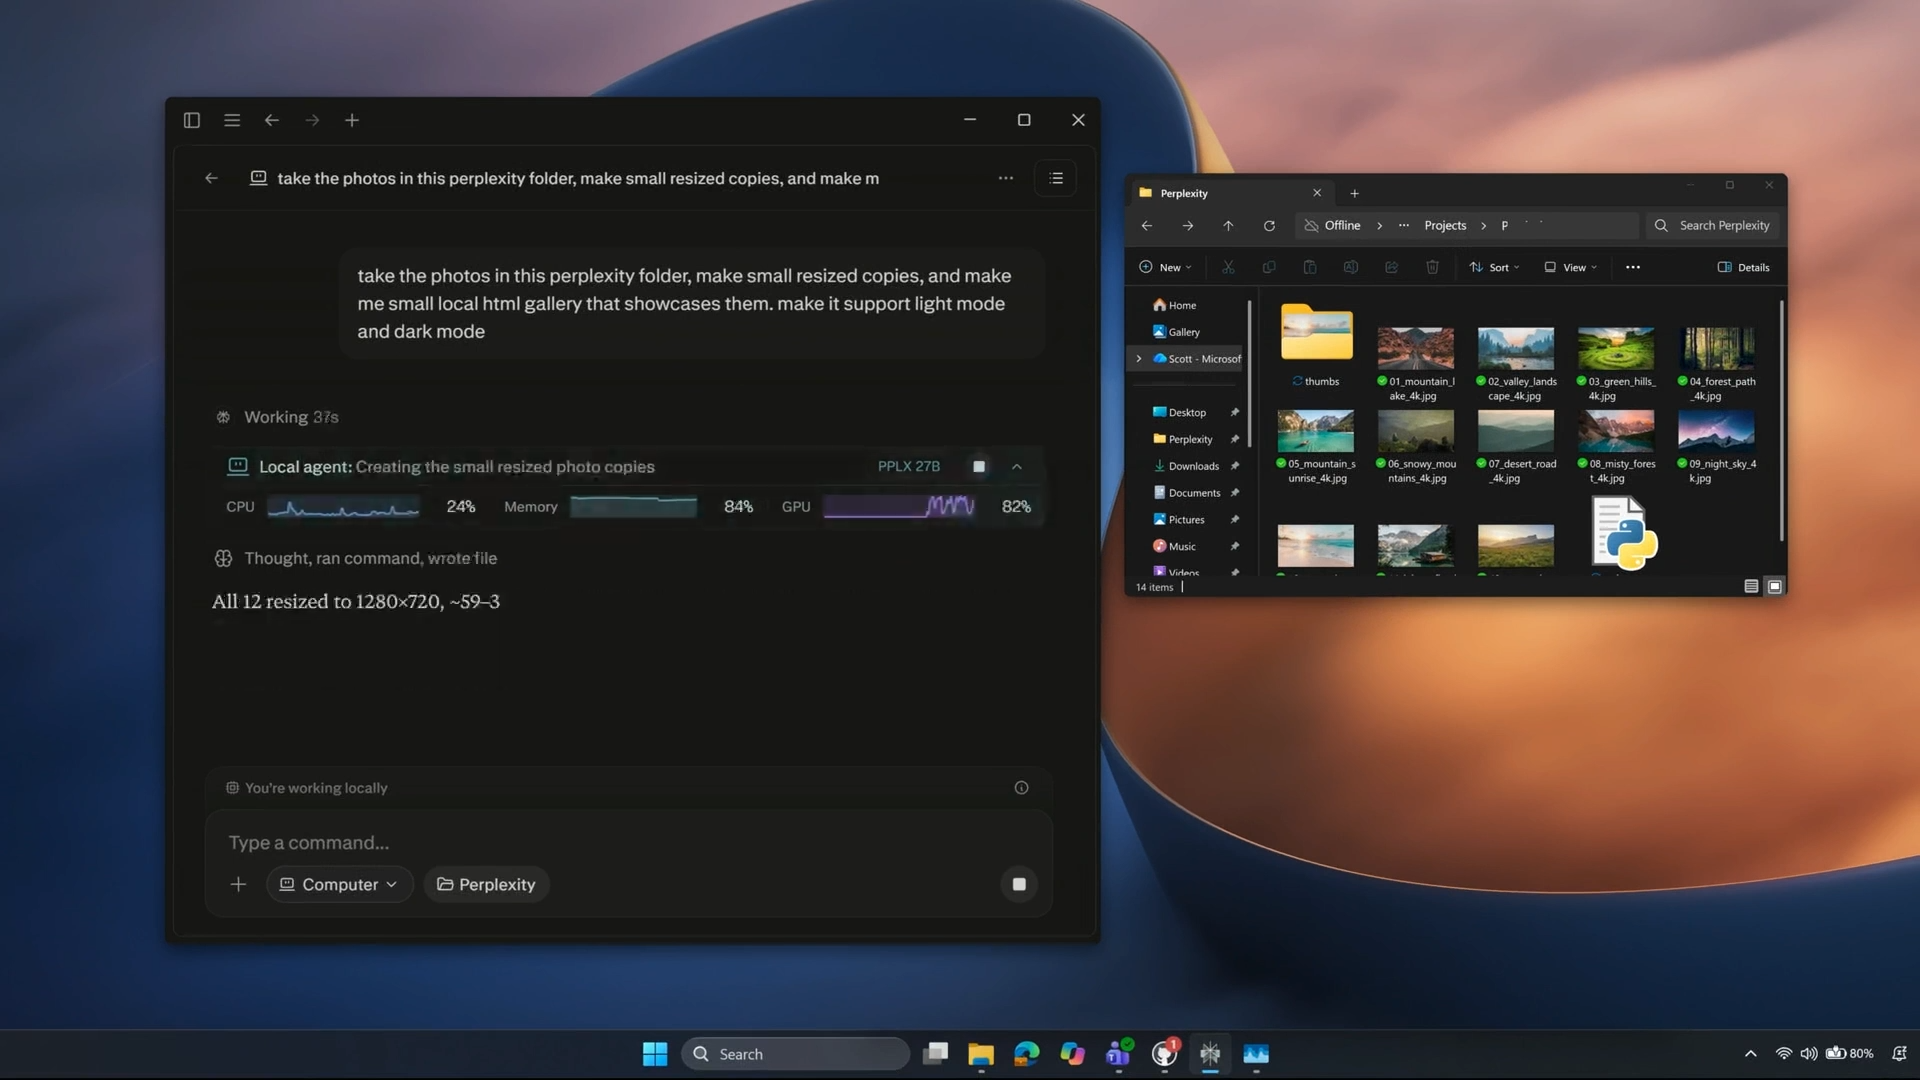The image size is (1920, 1080).
Task: Select the 04_forest_path_4k.jpg thumbnail
Action: (x=1717, y=349)
